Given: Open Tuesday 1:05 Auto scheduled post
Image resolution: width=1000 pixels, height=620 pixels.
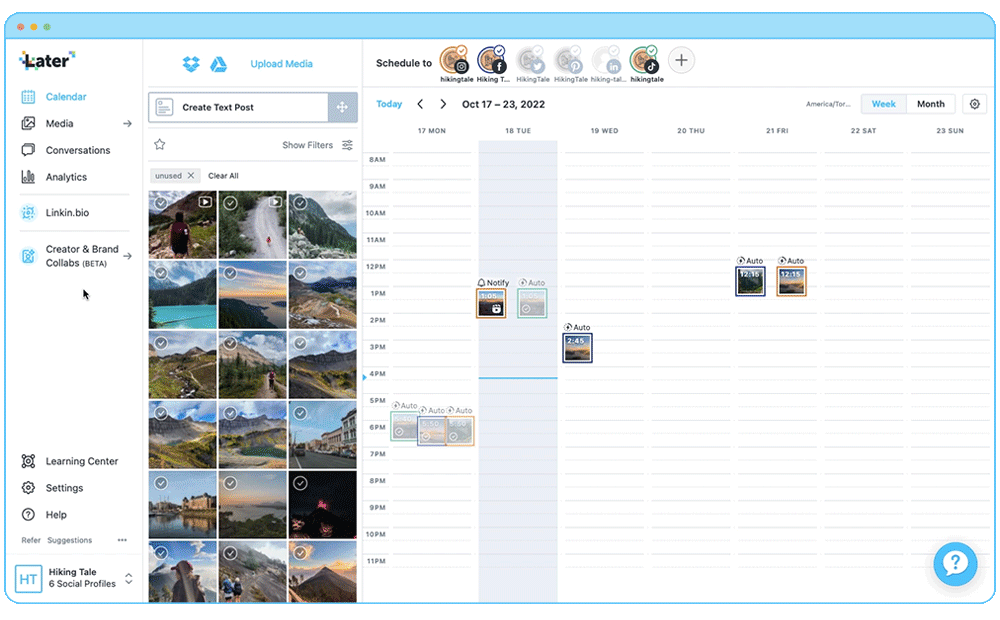Looking at the screenshot, I should point(532,303).
